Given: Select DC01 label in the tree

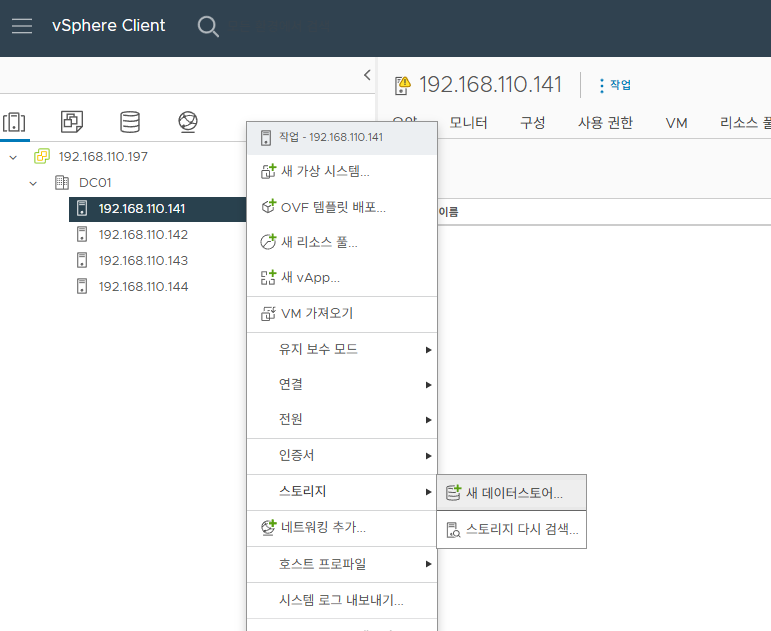Looking at the screenshot, I should tap(95, 183).
